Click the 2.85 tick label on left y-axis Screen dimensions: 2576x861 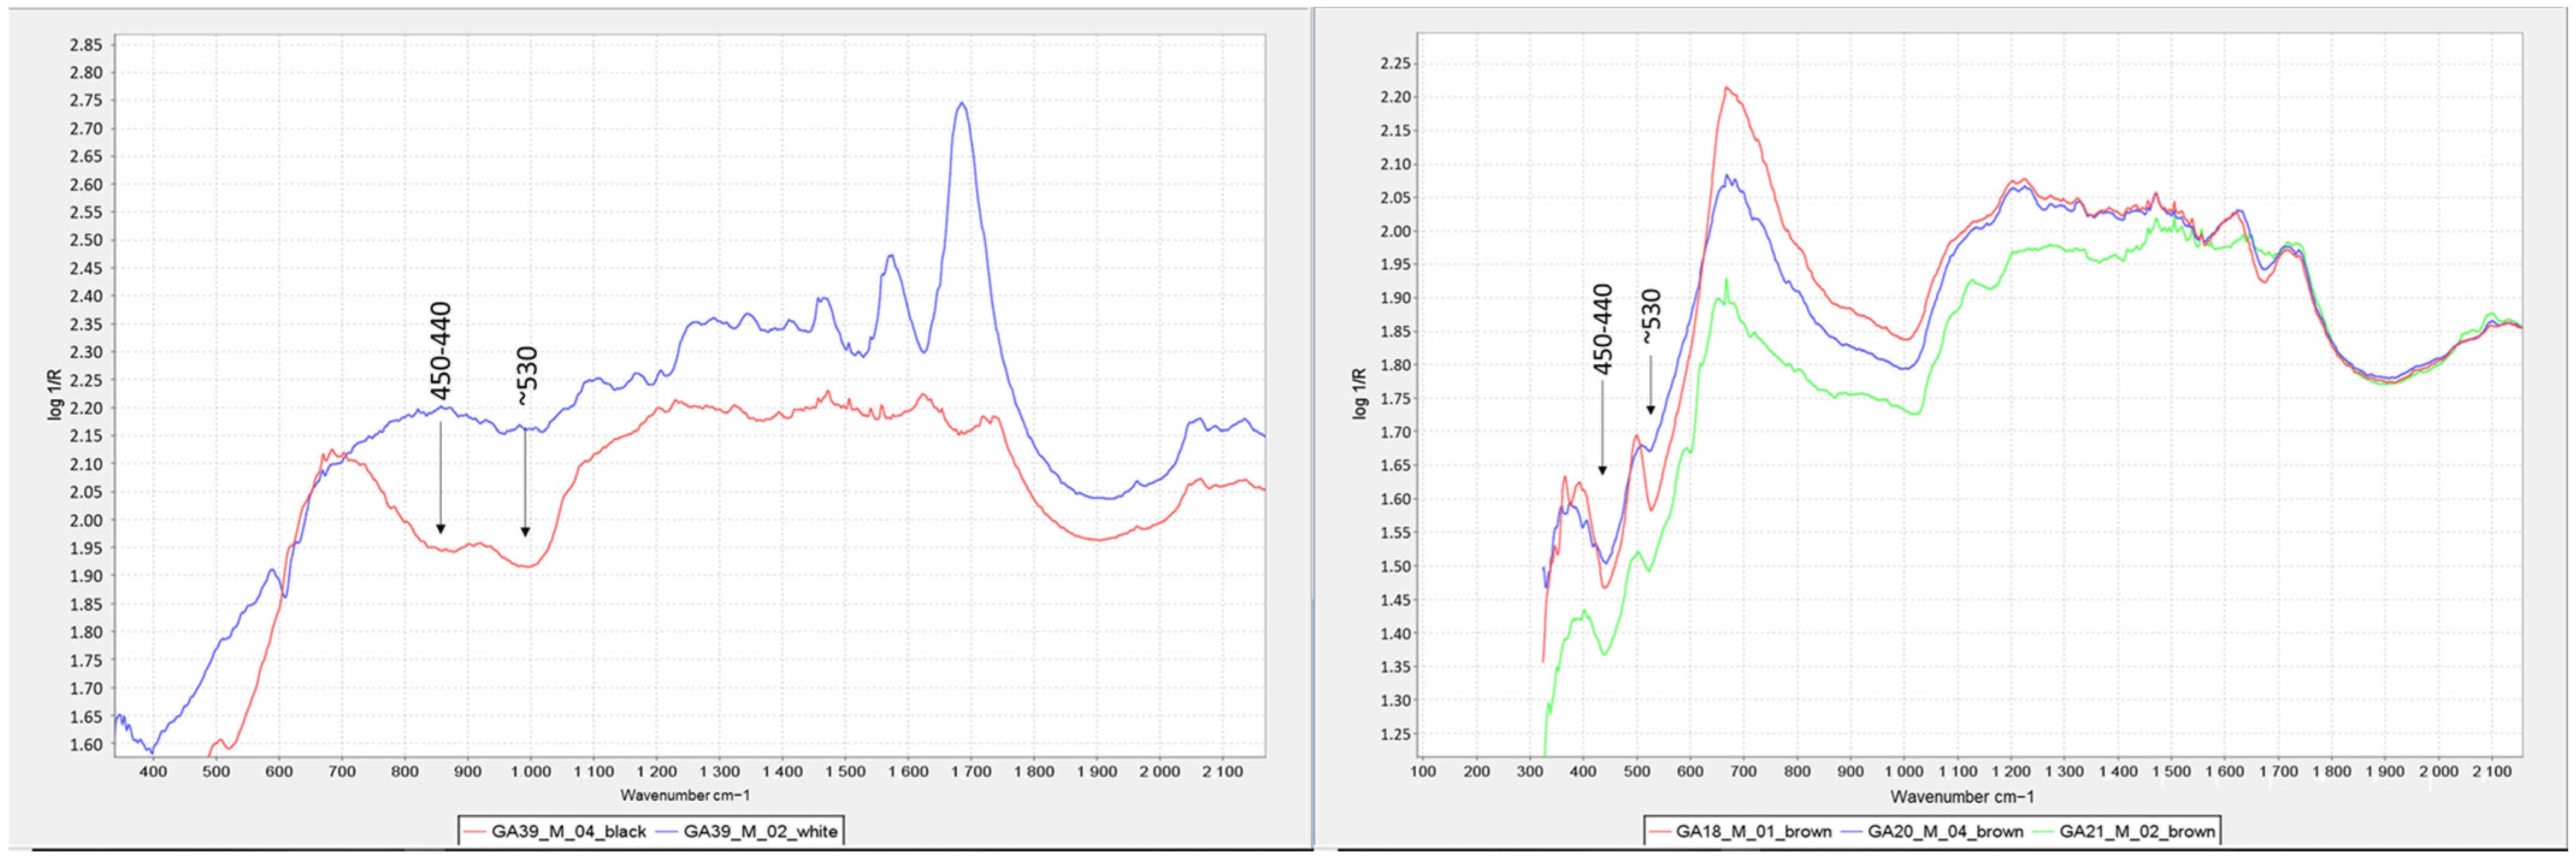tap(86, 45)
